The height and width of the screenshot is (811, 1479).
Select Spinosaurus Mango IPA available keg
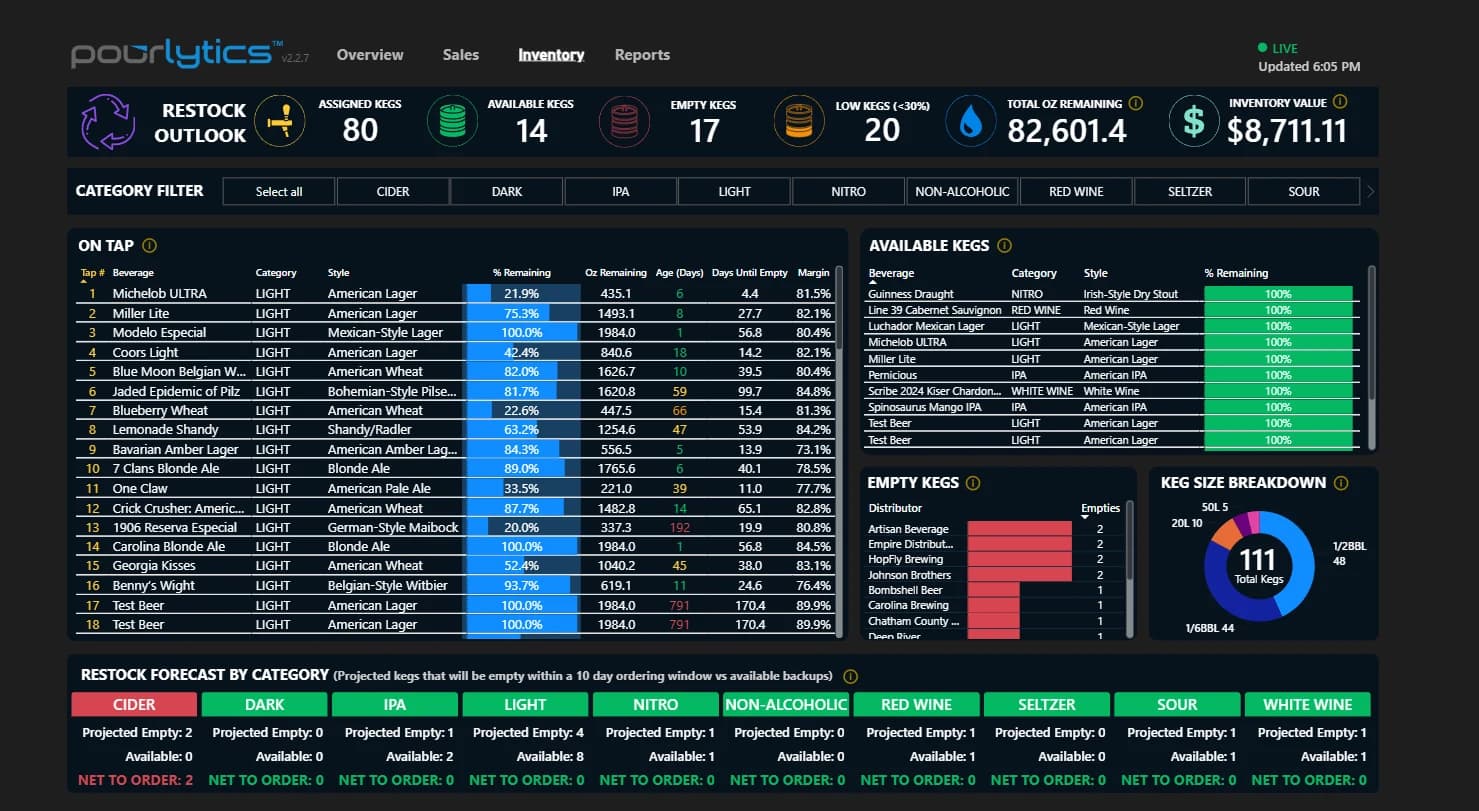click(x=1113, y=407)
